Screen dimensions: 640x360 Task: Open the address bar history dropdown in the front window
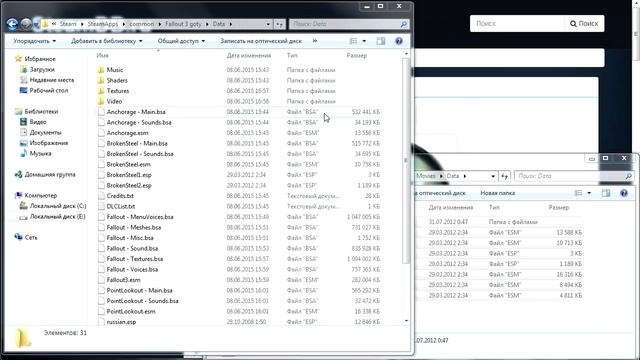[x=268, y=24]
